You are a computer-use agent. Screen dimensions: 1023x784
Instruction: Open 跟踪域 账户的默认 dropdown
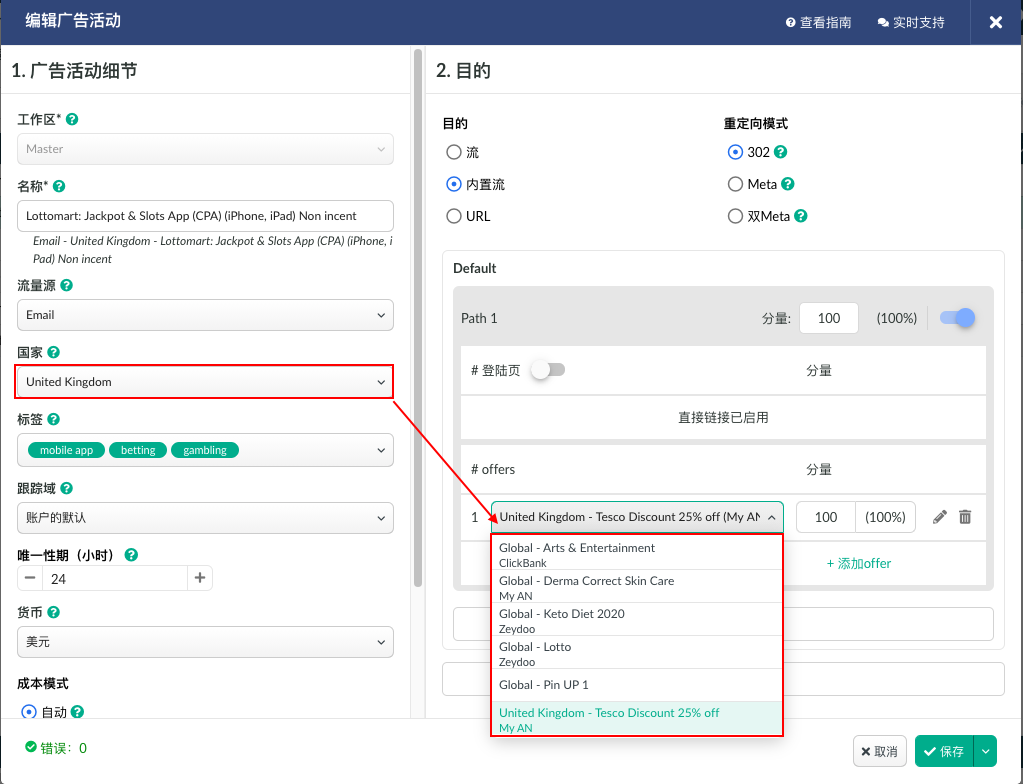click(205, 518)
